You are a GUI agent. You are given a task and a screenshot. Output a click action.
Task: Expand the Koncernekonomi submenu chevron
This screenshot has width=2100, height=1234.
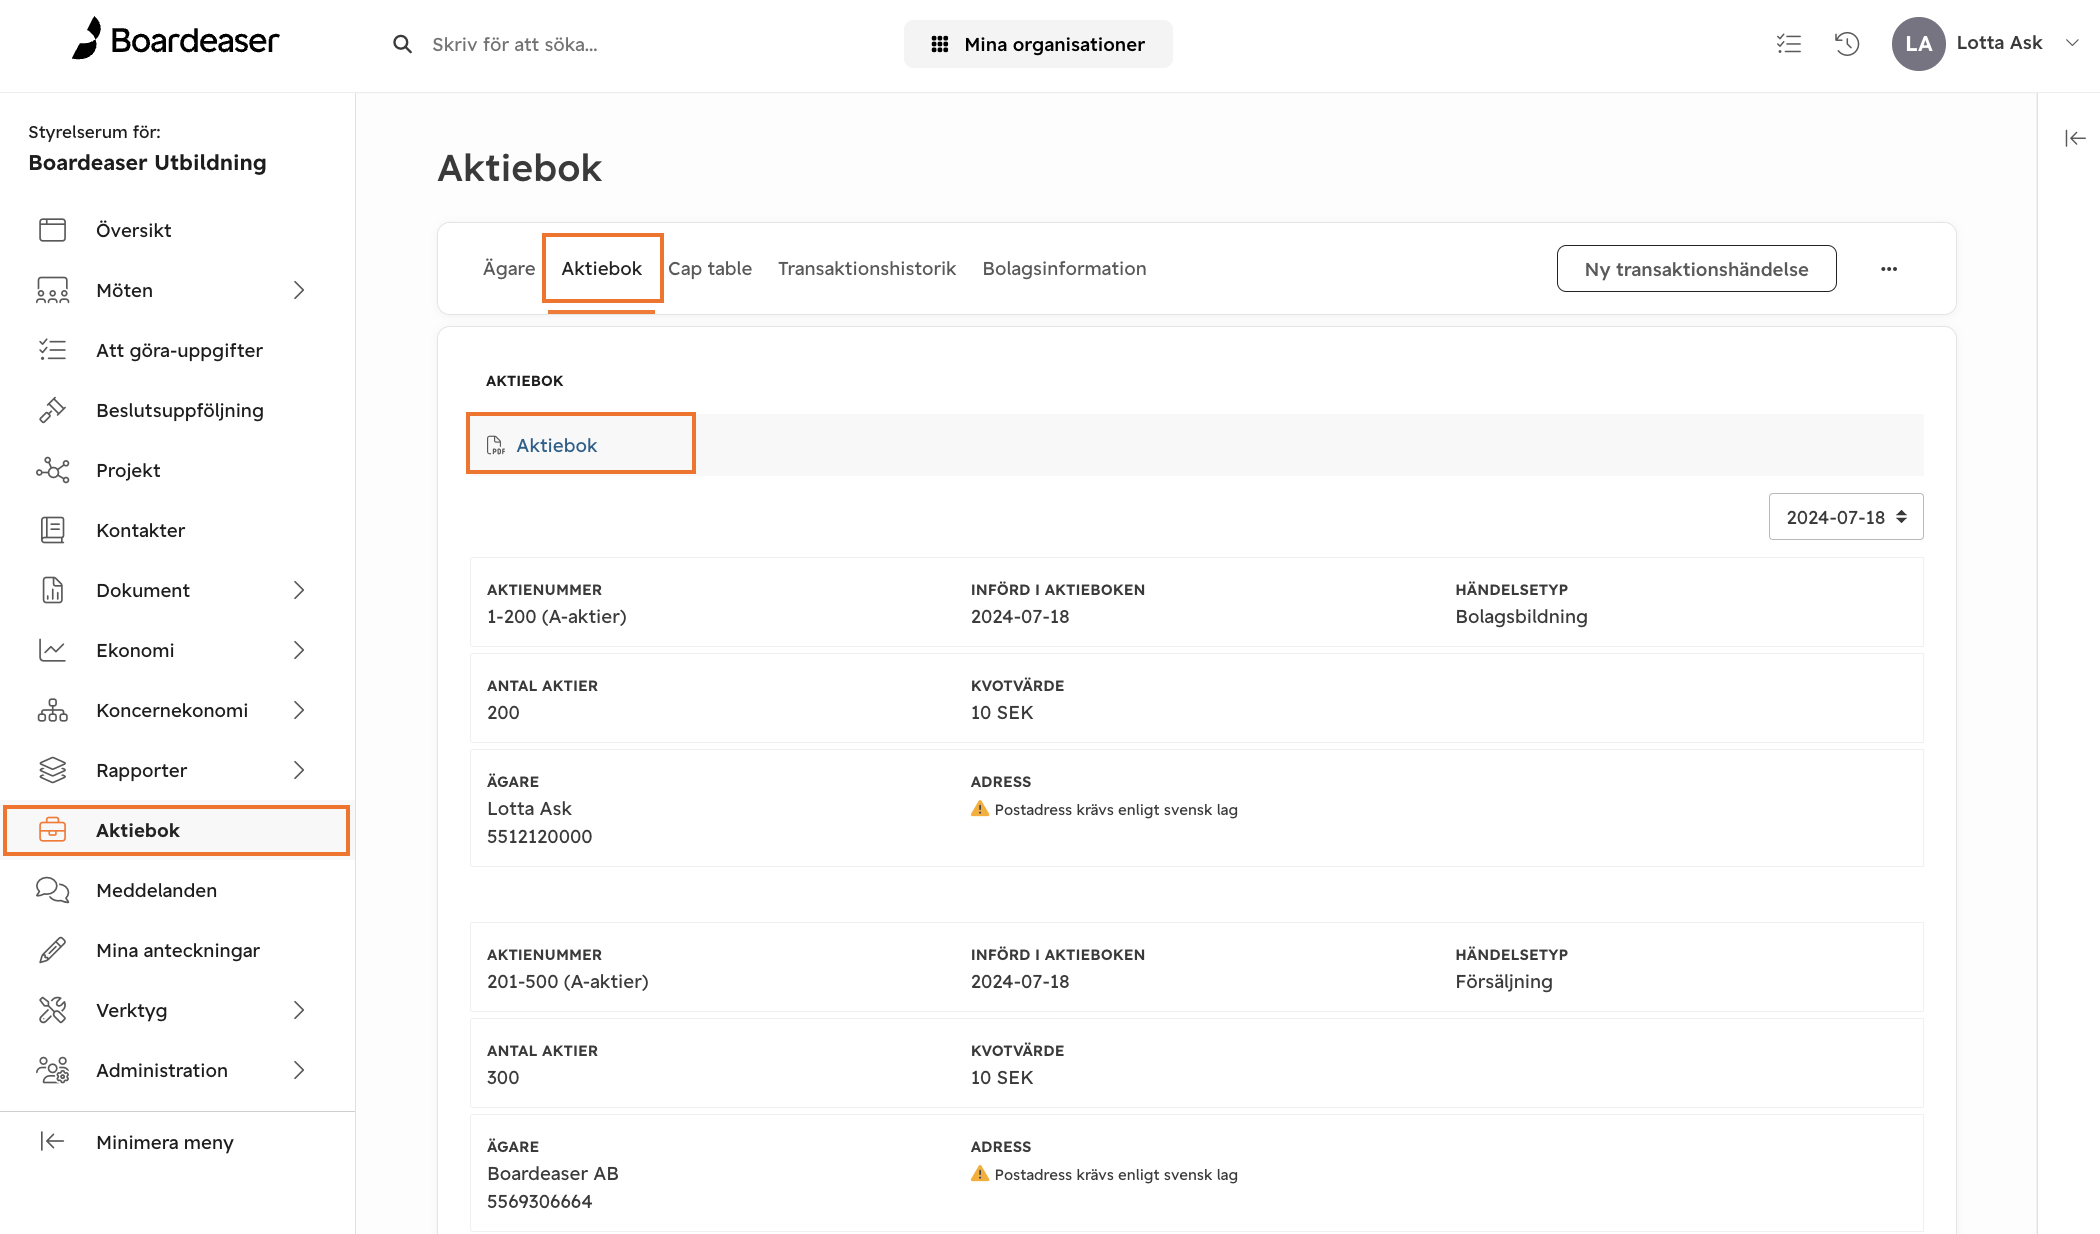[298, 710]
